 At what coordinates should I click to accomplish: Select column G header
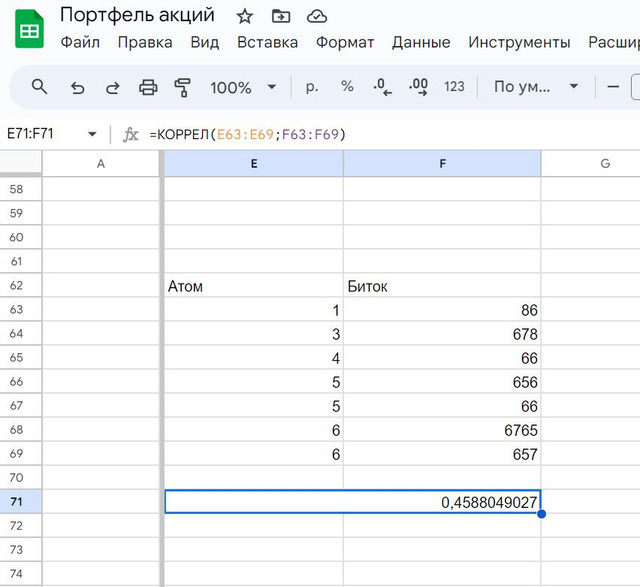coord(605,164)
